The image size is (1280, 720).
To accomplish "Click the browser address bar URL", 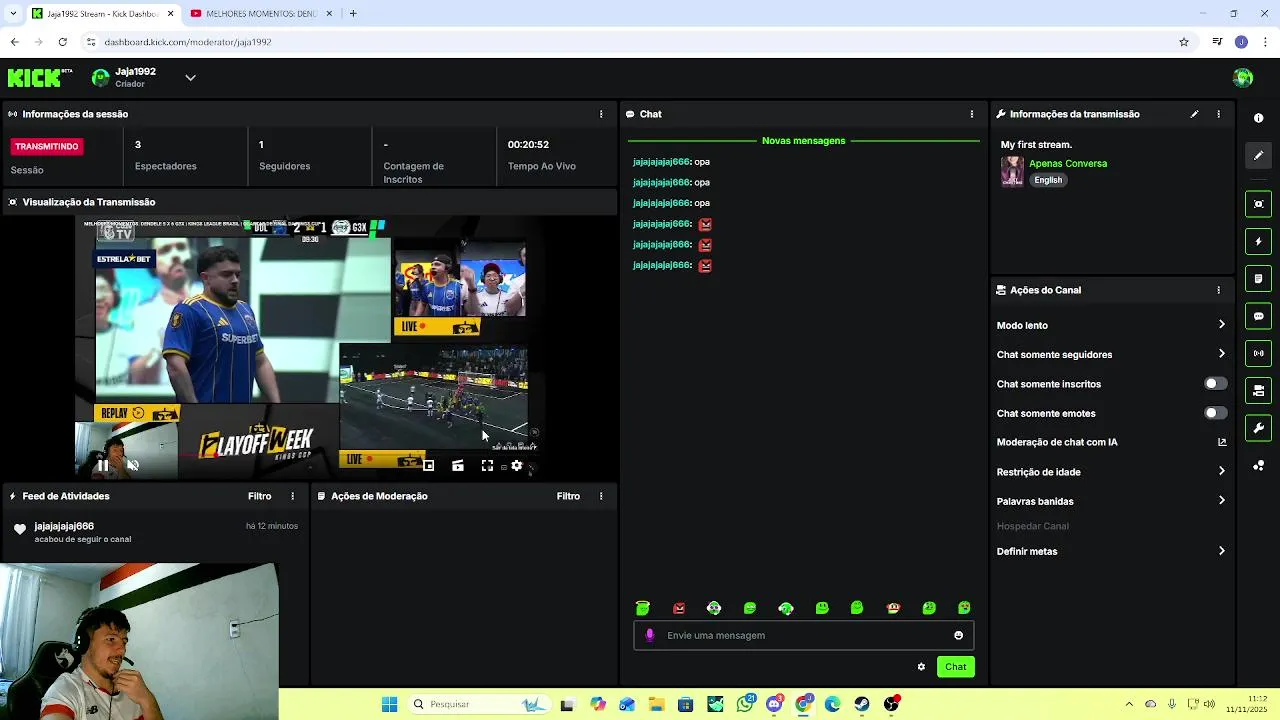I will 188,42.
